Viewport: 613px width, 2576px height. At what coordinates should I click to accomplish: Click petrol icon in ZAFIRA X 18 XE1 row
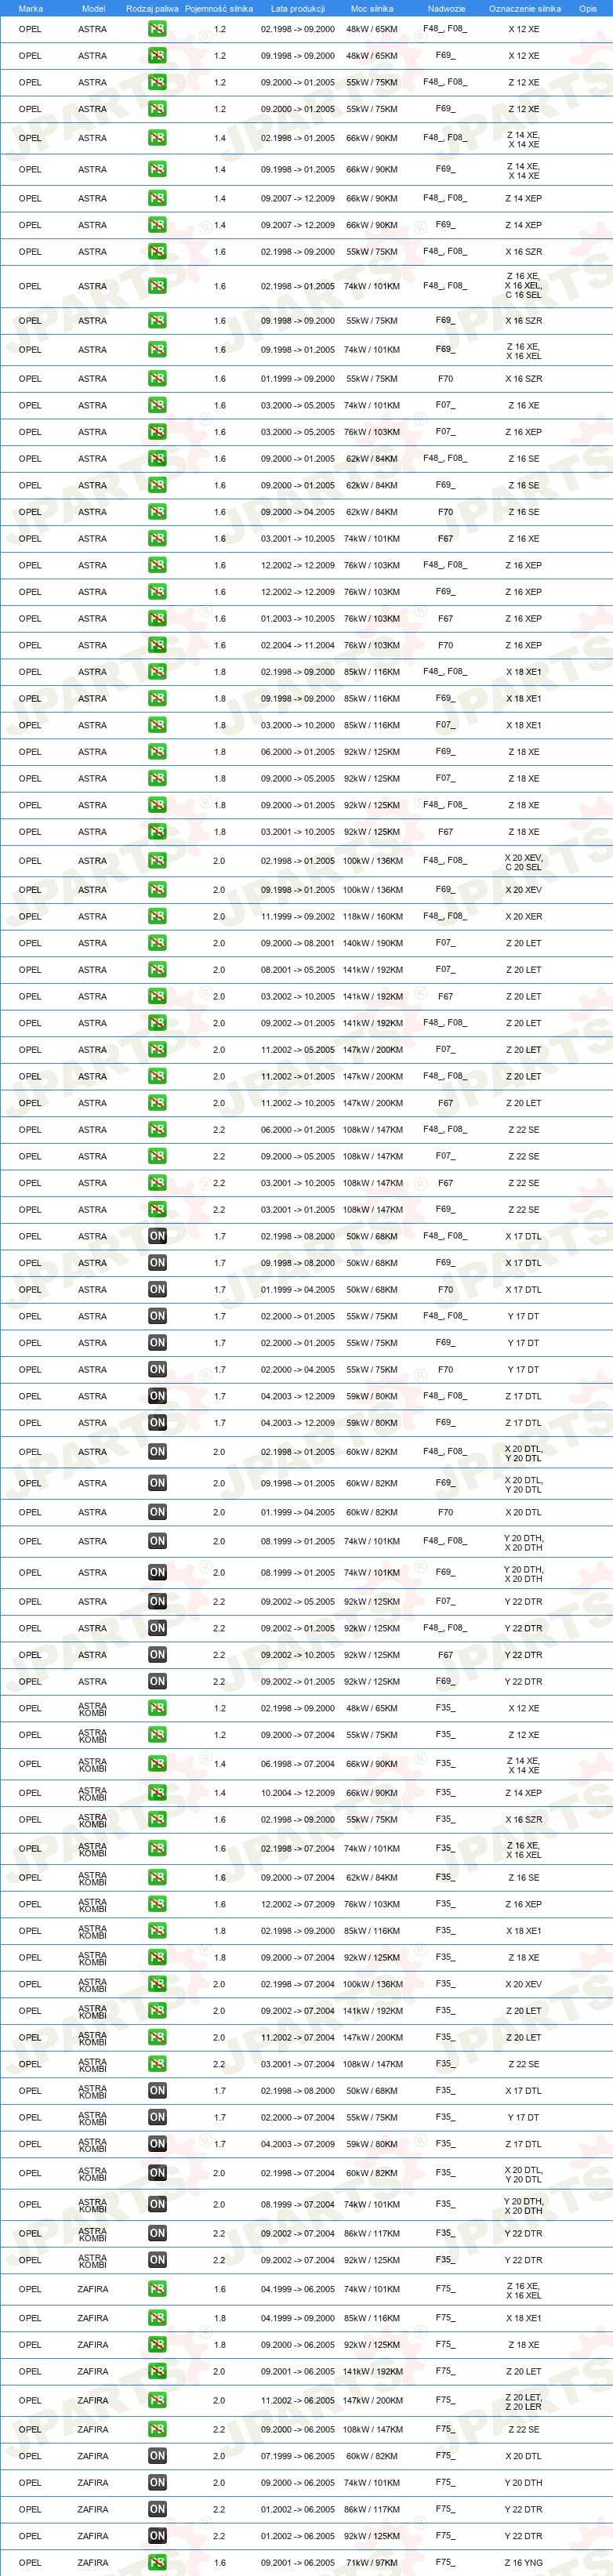pyautogui.click(x=157, y=2318)
